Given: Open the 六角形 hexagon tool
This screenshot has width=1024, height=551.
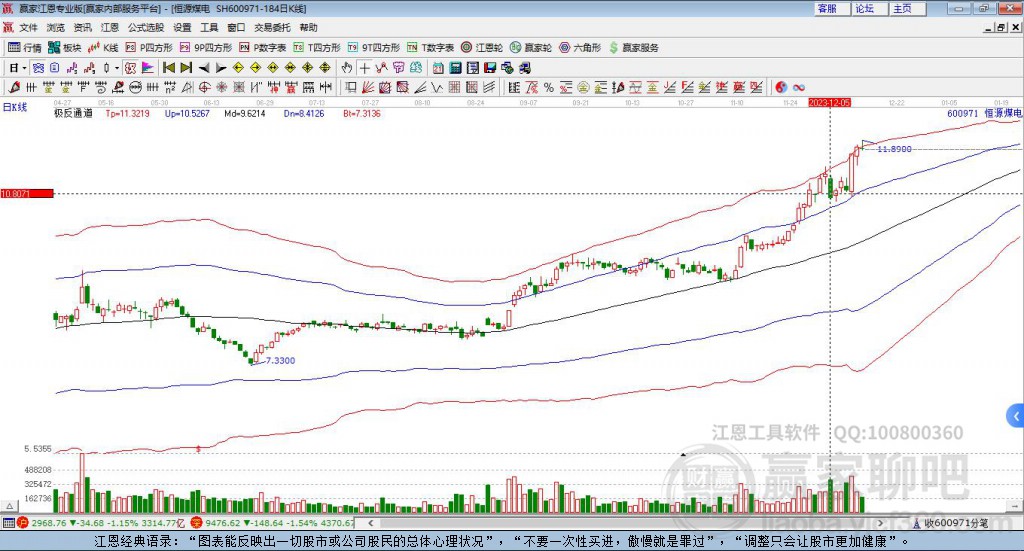Looking at the screenshot, I should point(580,48).
